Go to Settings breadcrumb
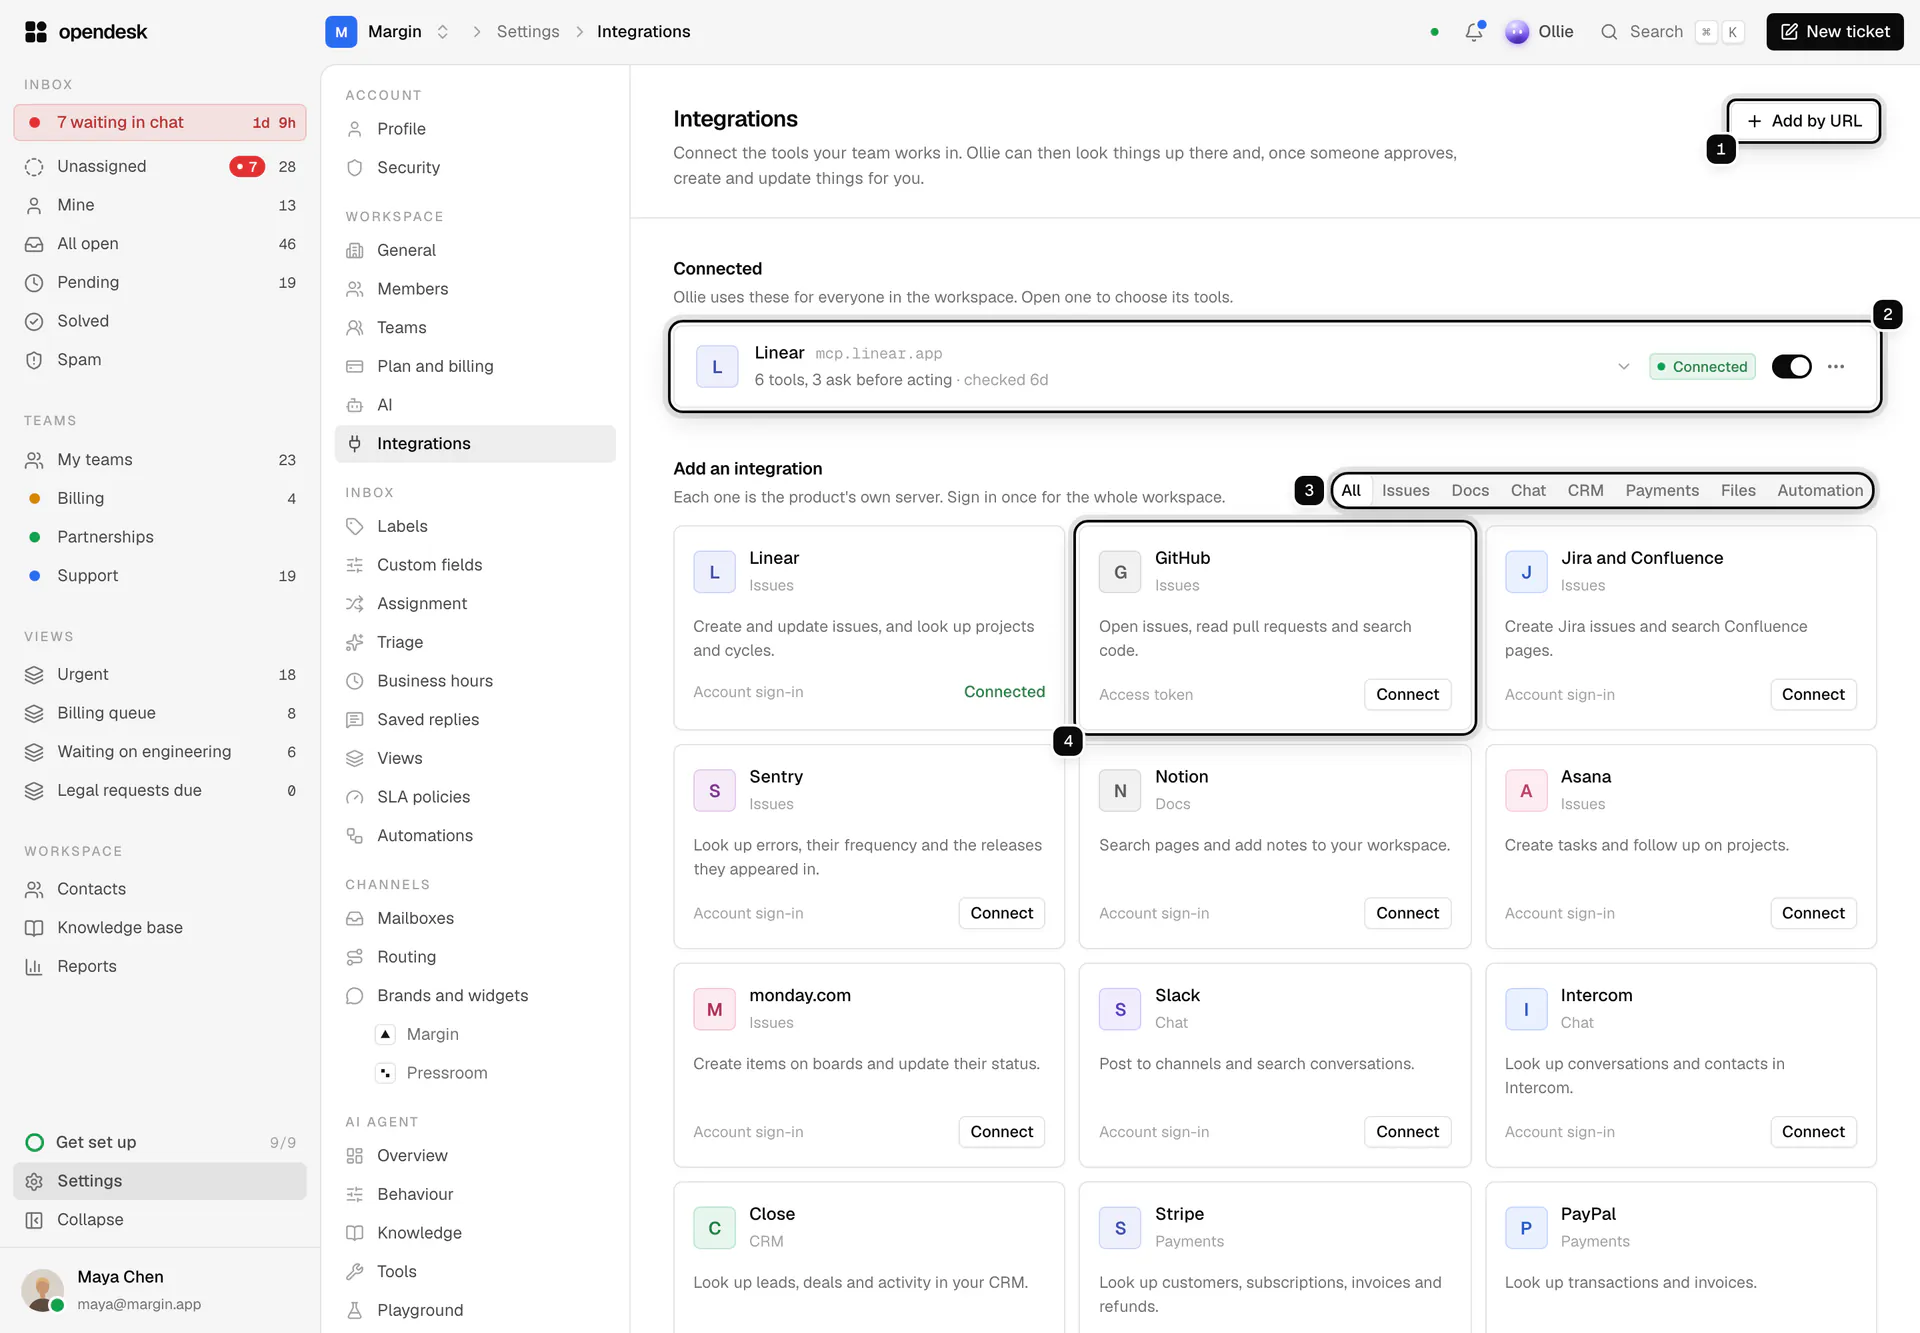This screenshot has width=1920, height=1333. 528,32
